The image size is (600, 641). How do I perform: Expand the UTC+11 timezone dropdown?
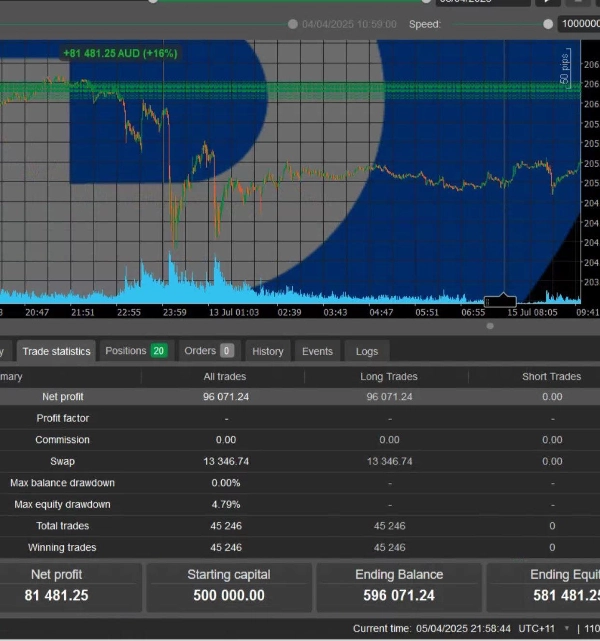coord(552,628)
